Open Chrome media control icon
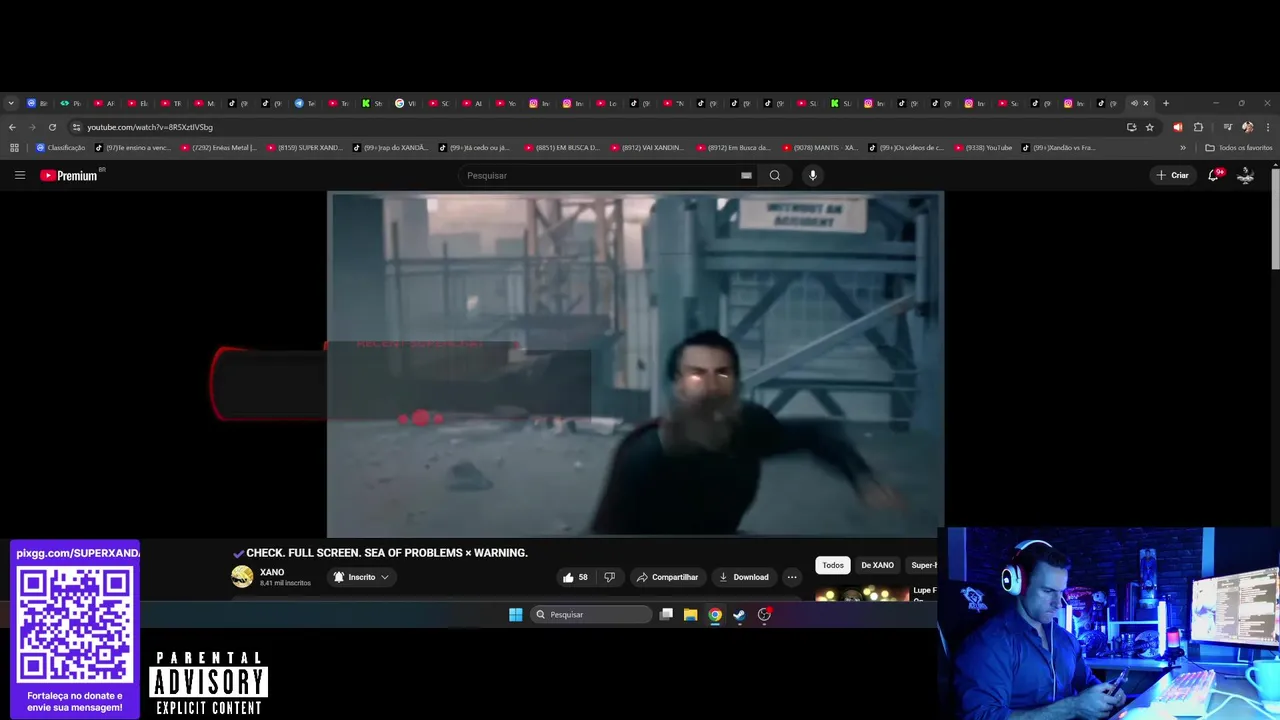Viewport: 1280px width, 720px height. 1227,127
